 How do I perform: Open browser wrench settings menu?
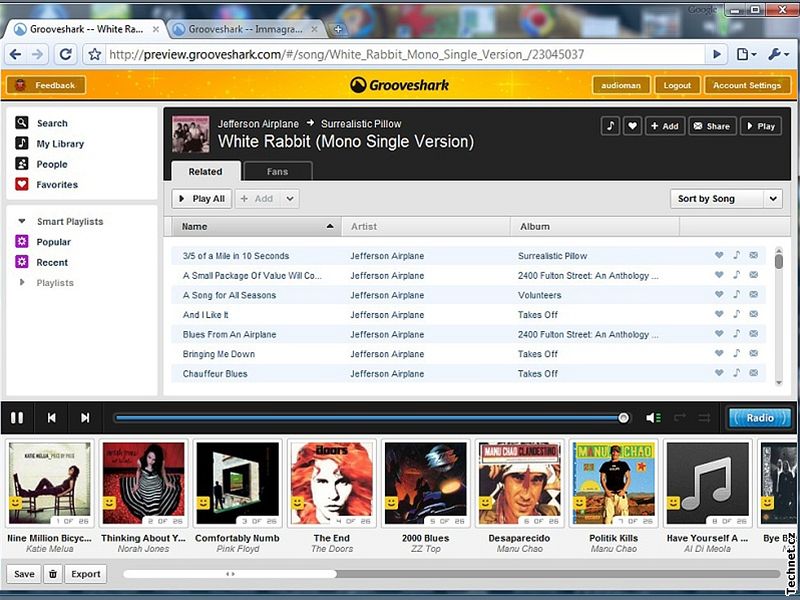click(x=778, y=54)
